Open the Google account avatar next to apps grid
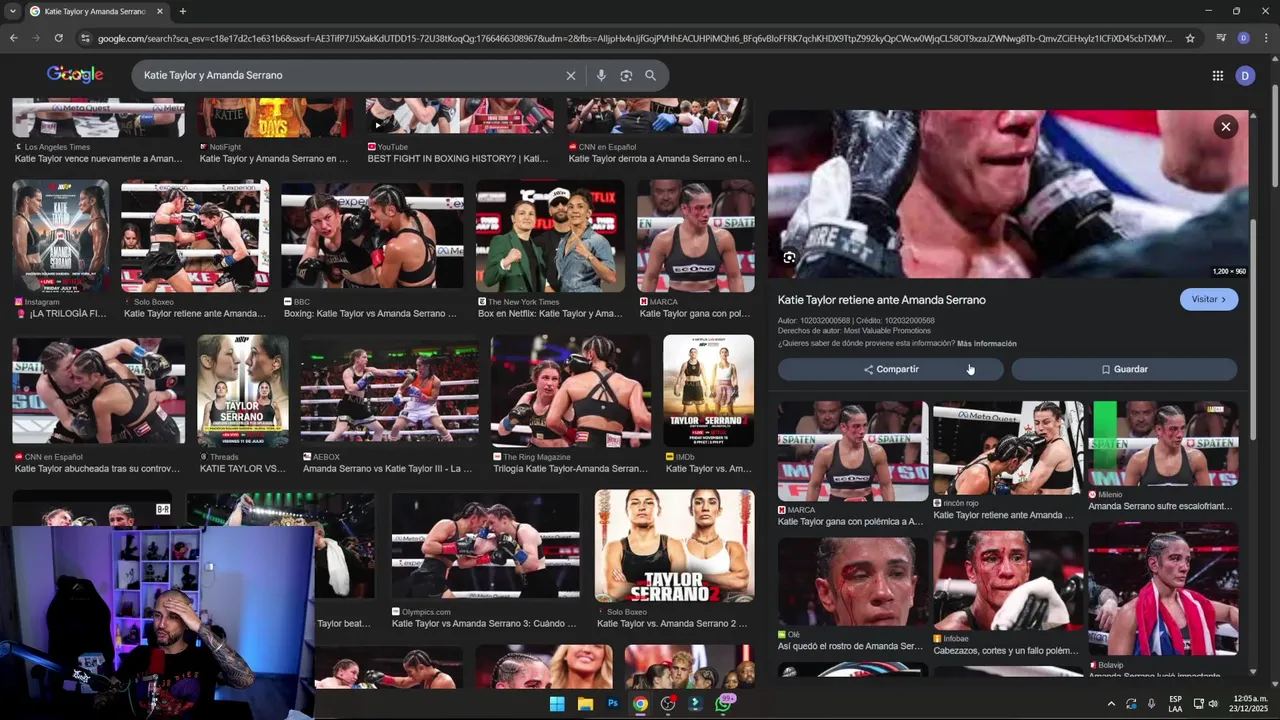The height and width of the screenshot is (720, 1280). click(1245, 75)
